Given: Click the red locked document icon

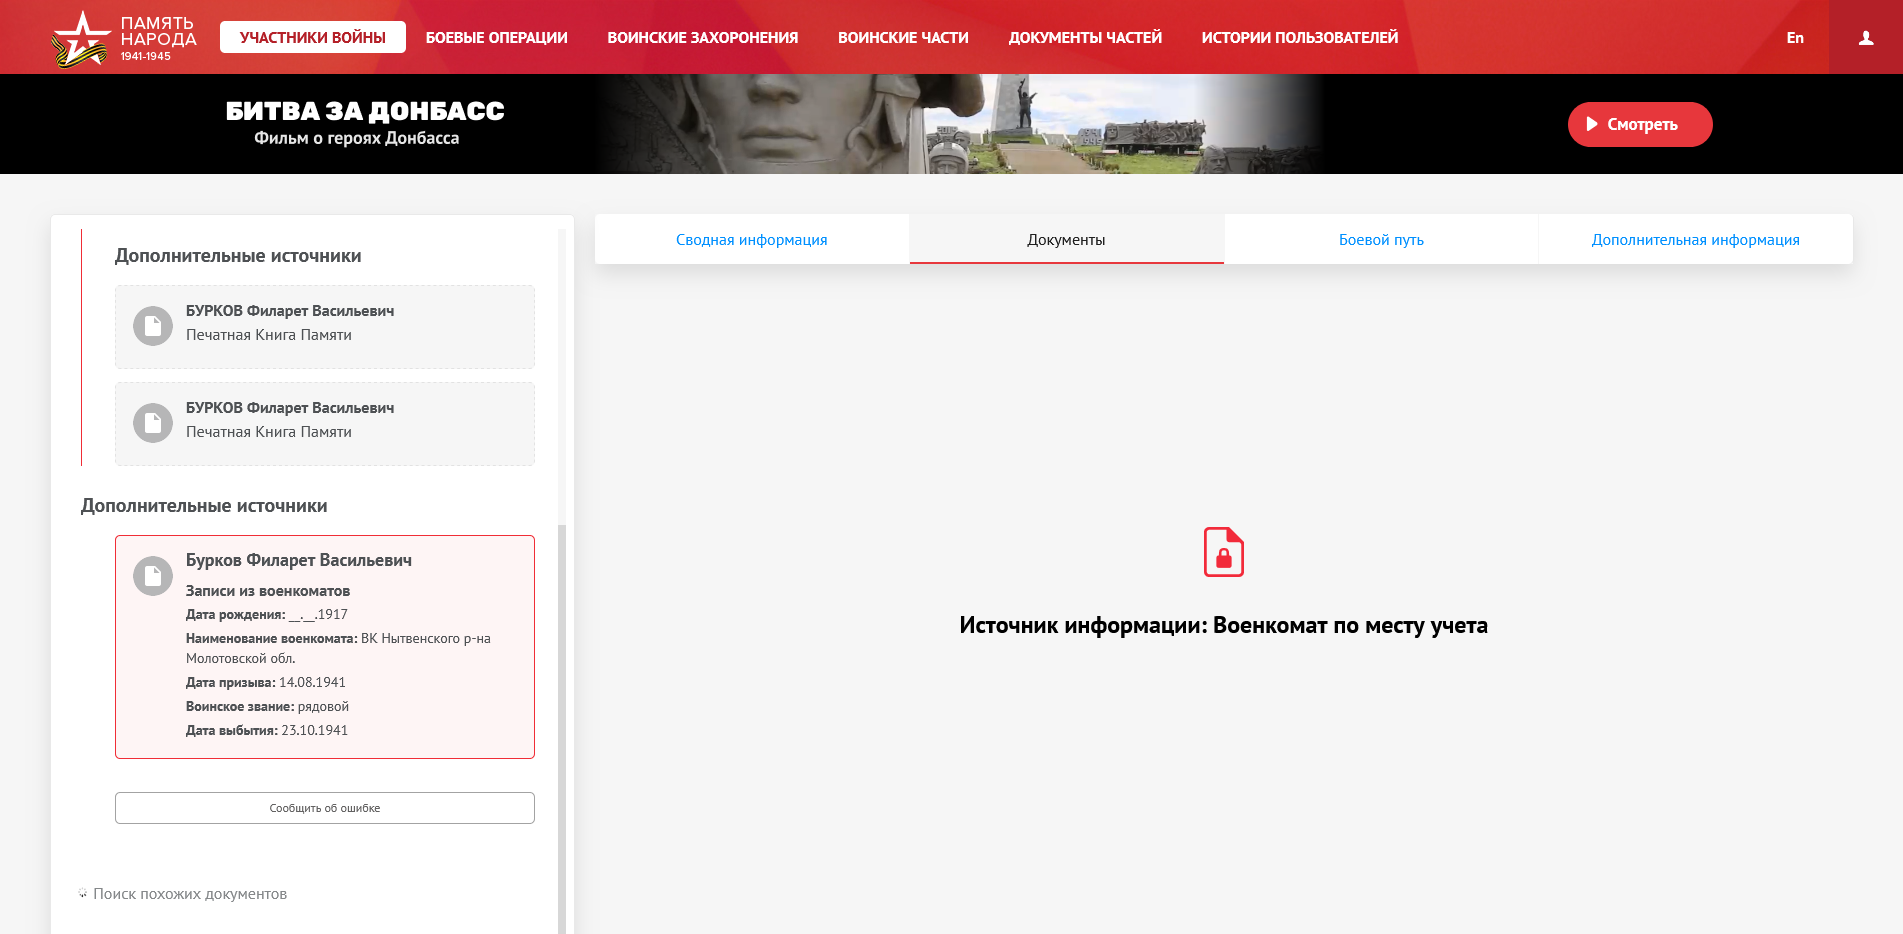Looking at the screenshot, I should pos(1223,552).
